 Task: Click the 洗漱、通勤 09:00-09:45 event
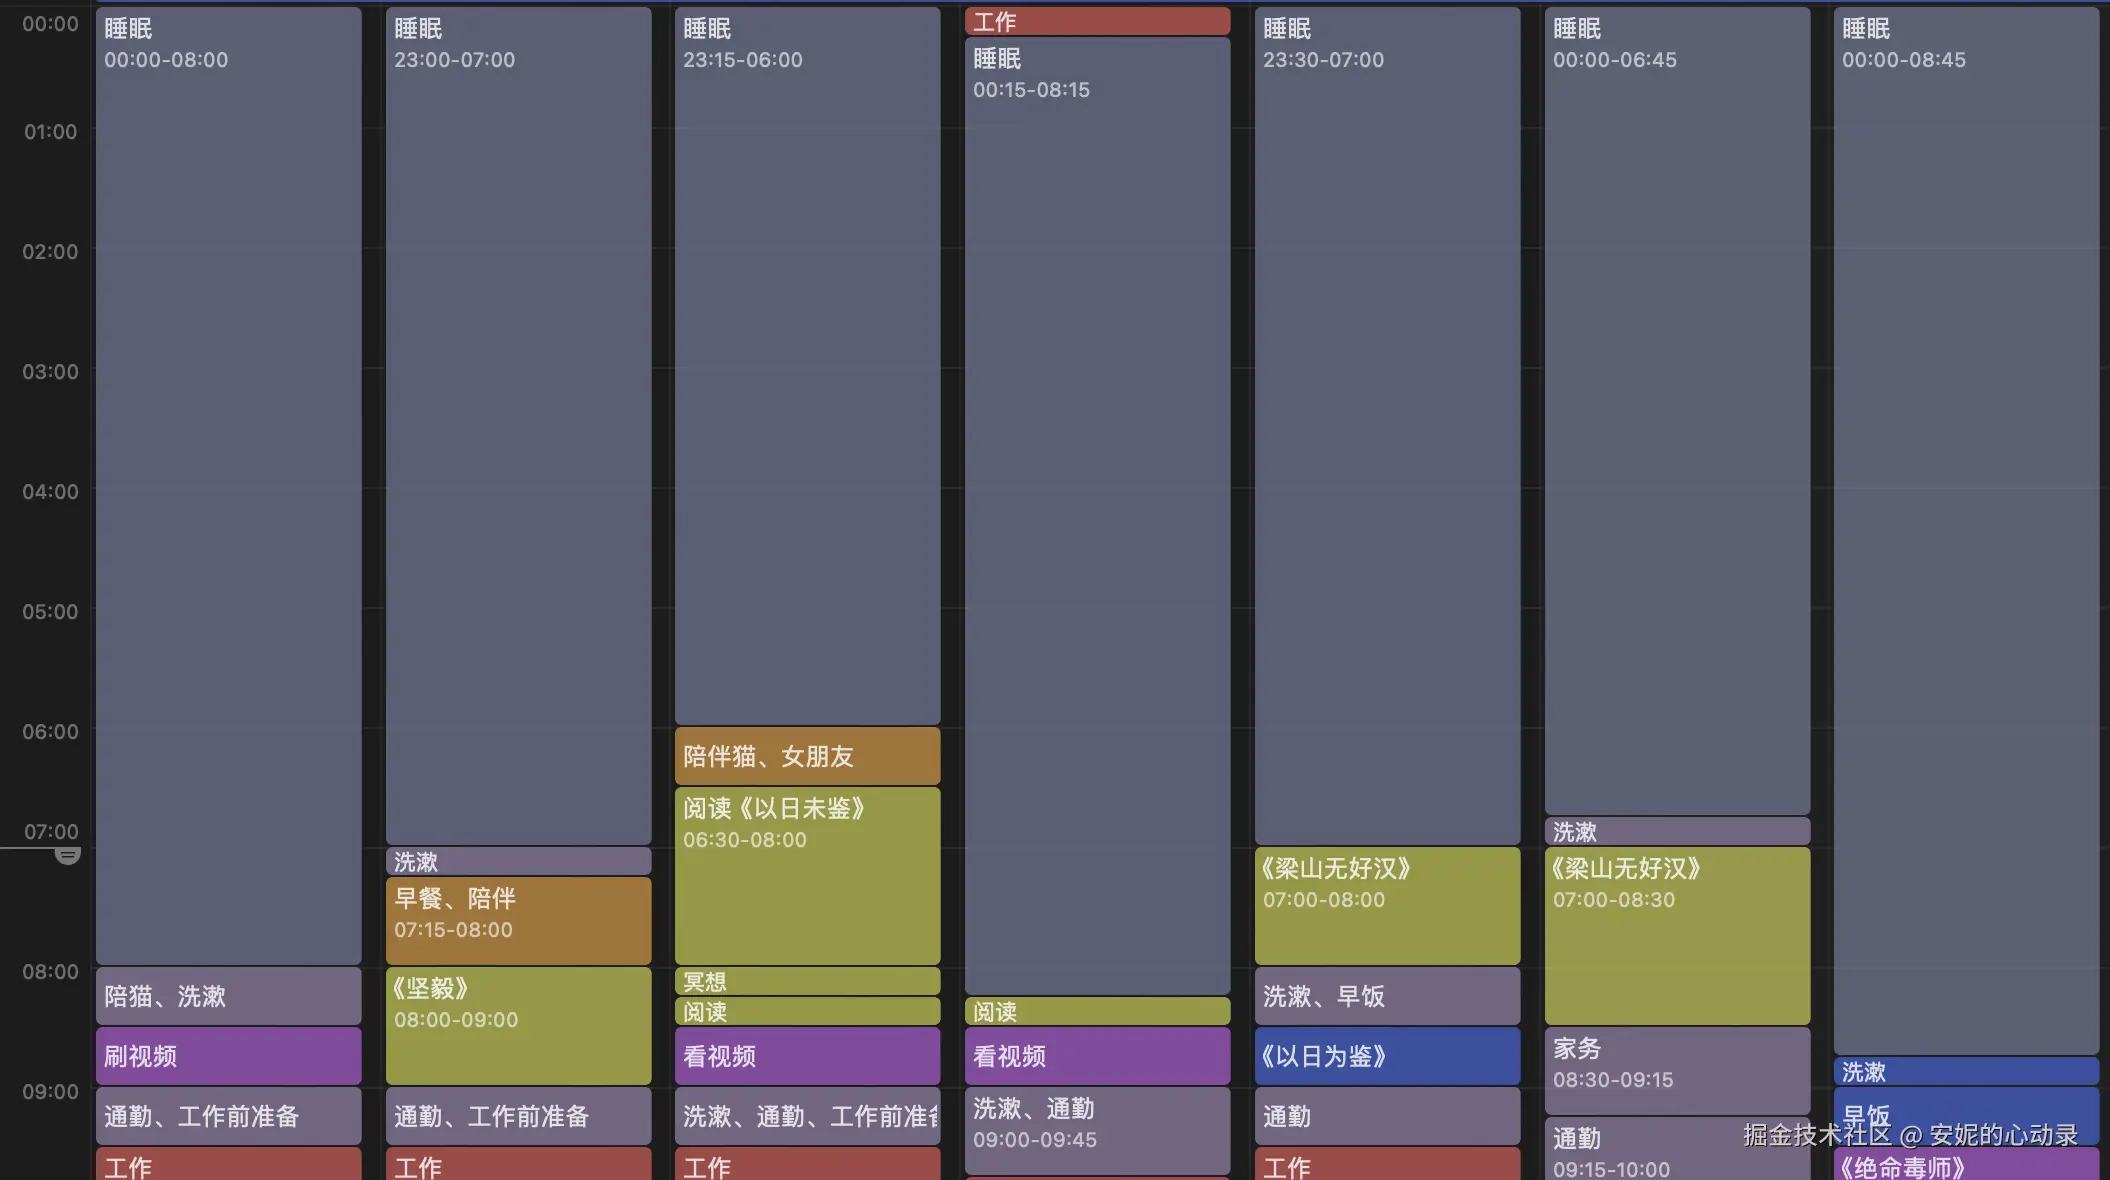click(1097, 1130)
